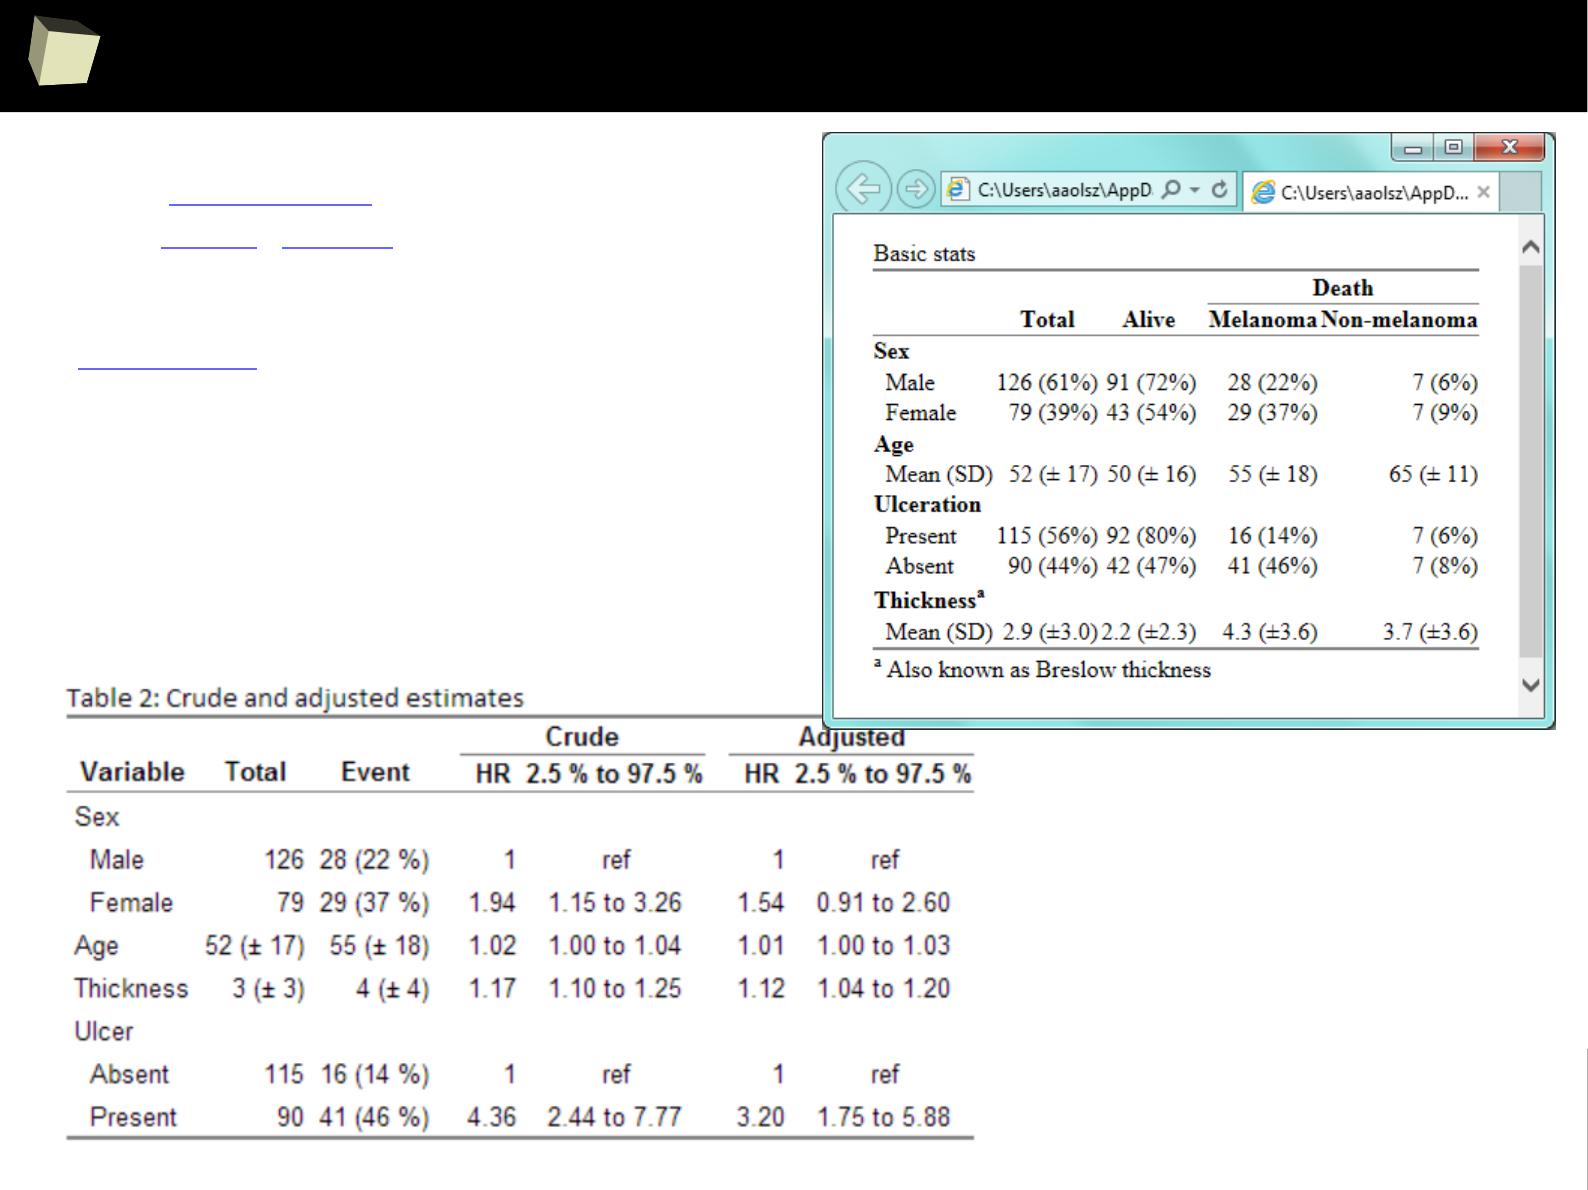
Task: Click the browser scrollbar up arrow
Action: click(1531, 246)
